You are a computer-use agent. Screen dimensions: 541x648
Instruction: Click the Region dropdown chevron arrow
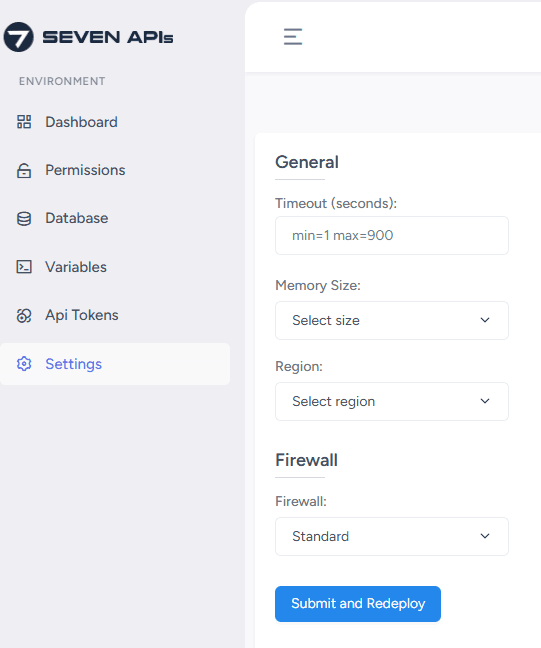(x=485, y=401)
